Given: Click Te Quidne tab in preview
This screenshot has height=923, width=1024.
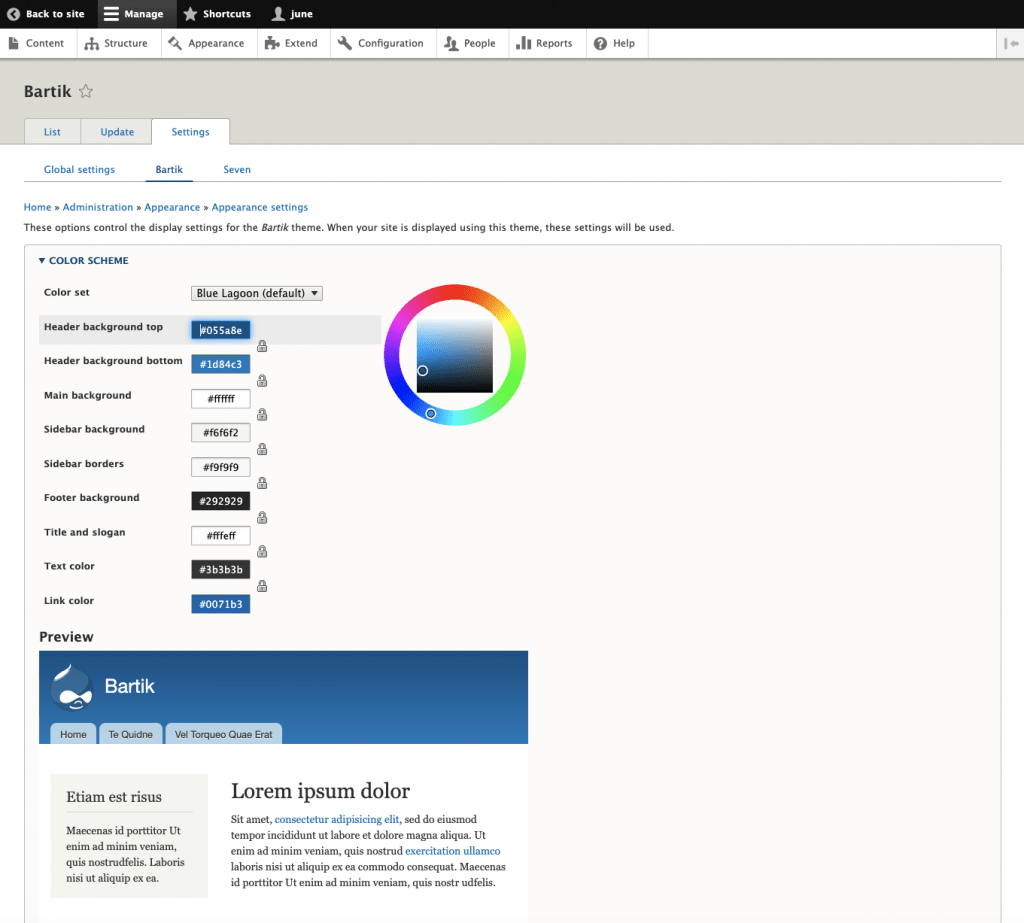Looking at the screenshot, I should pos(131,734).
